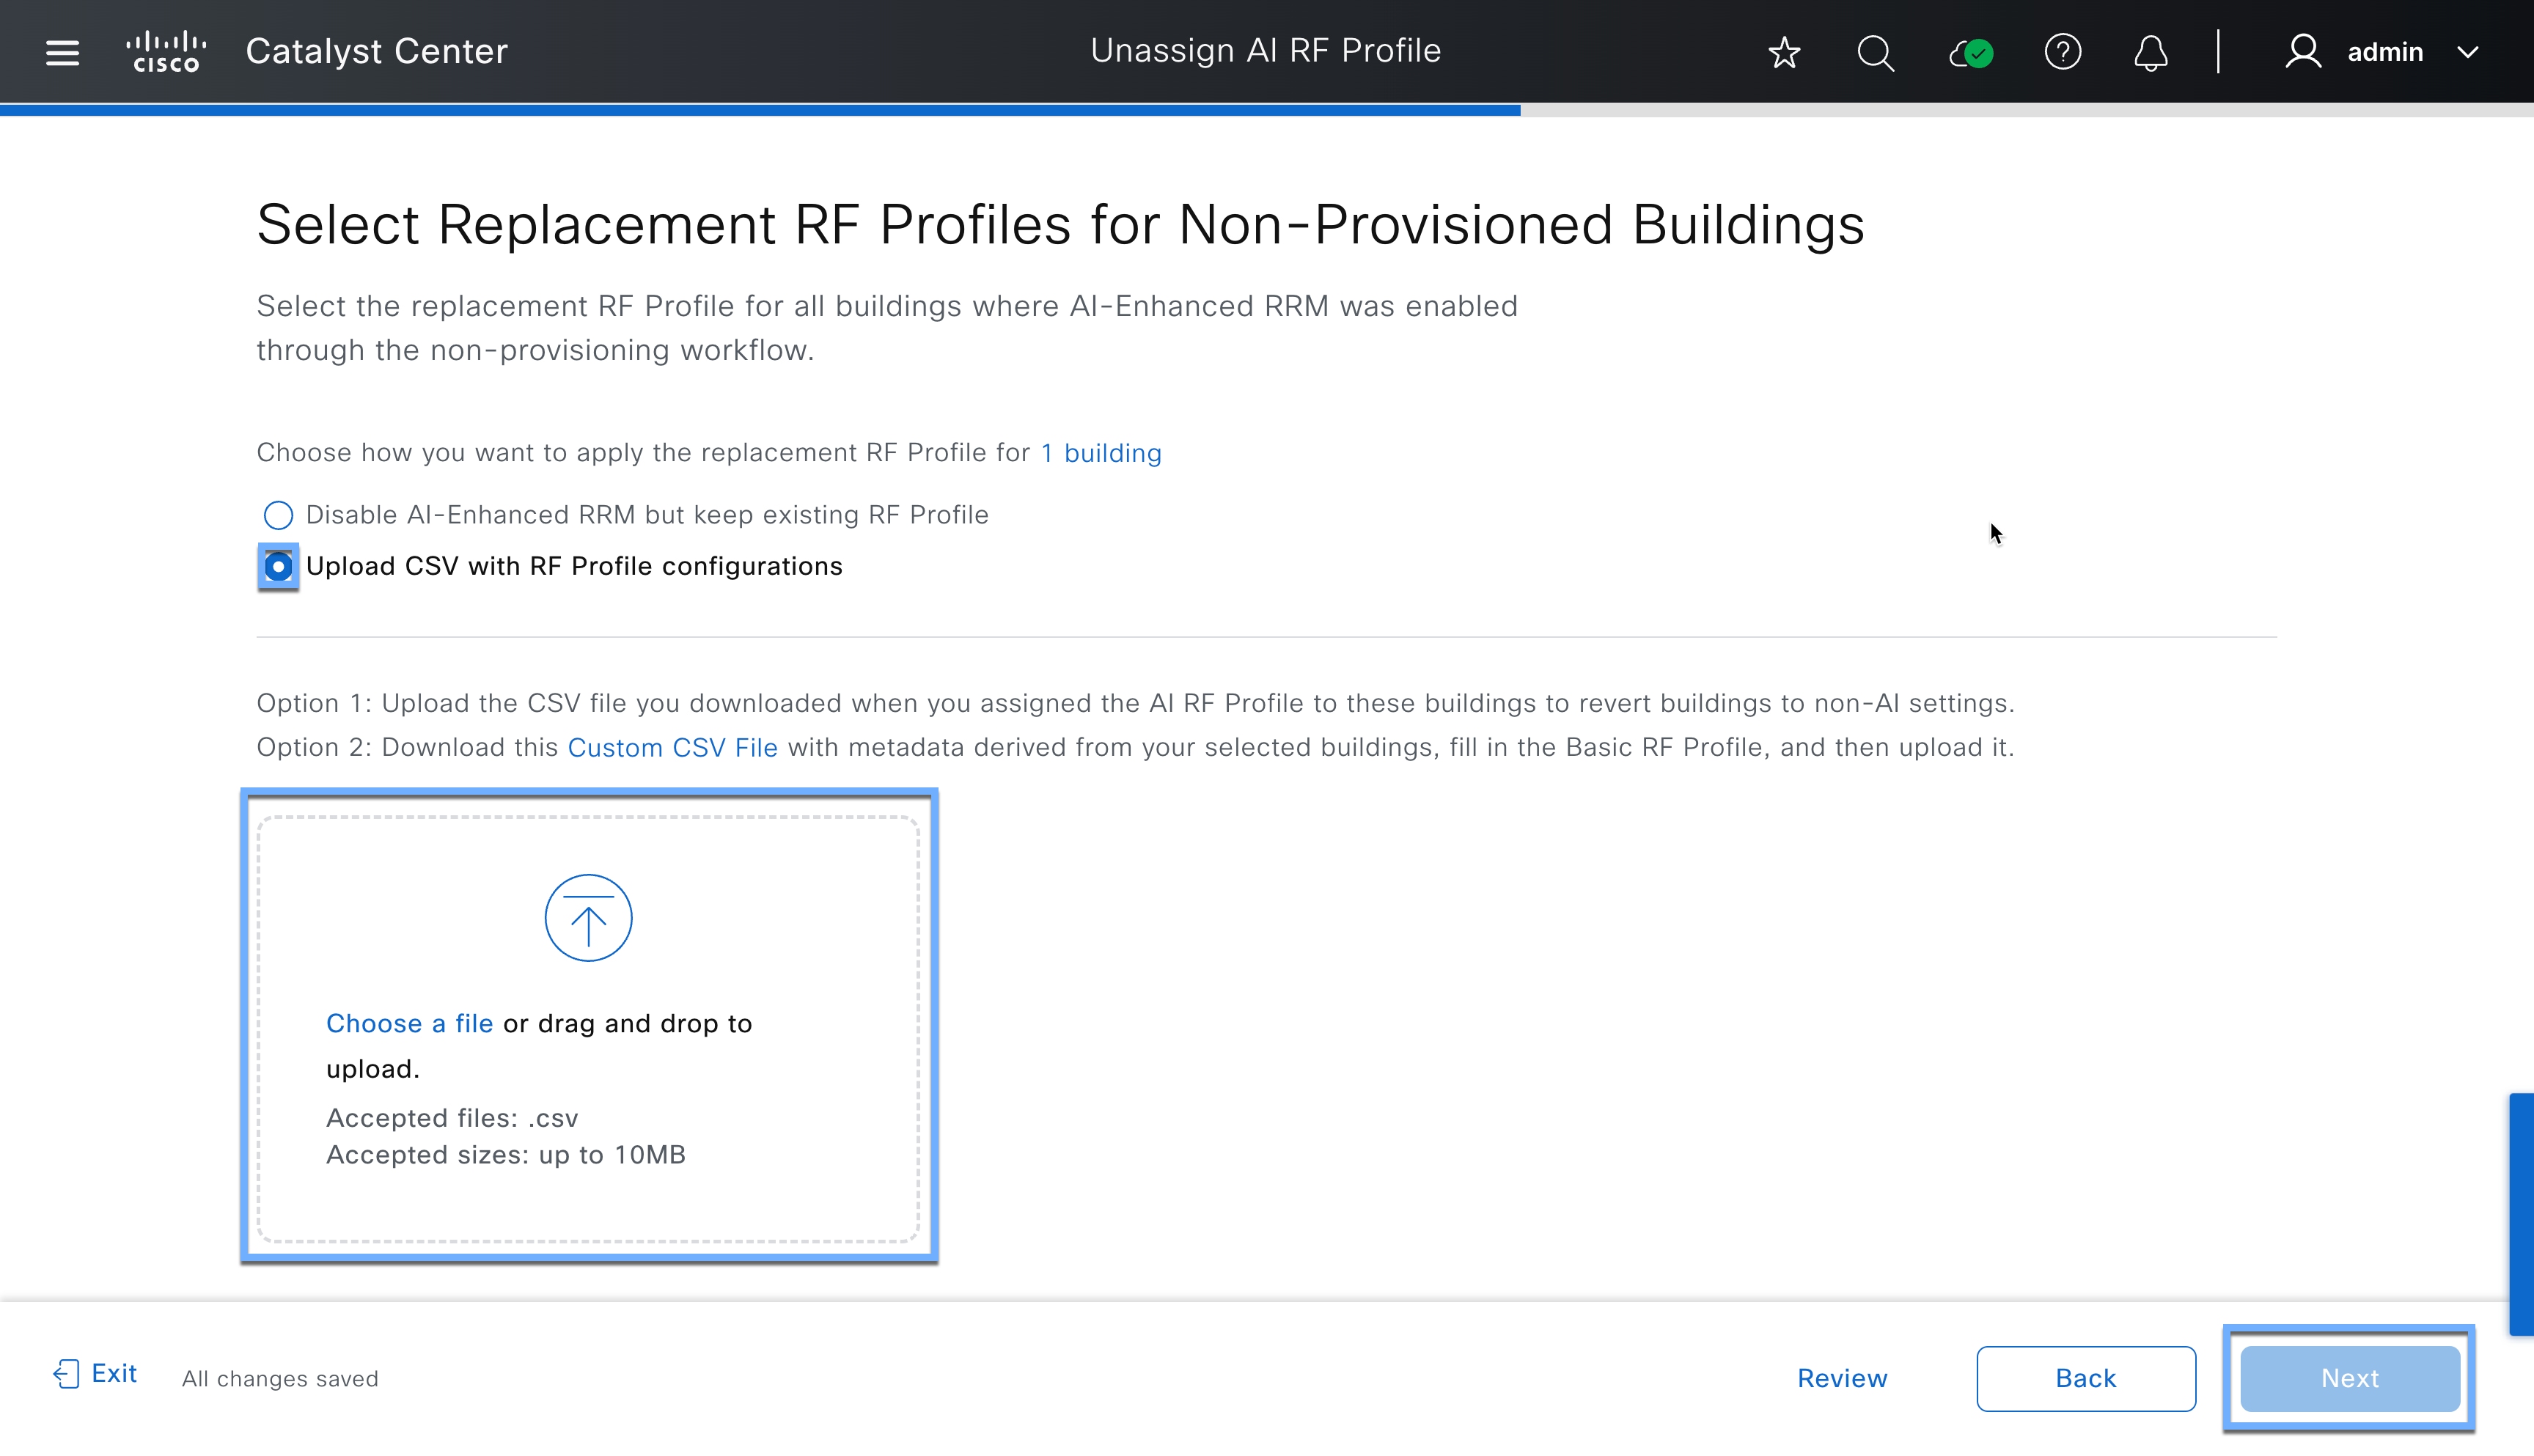Click the favorites star icon
Image resolution: width=2534 pixels, height=1456 pixels.
pyautogui.click(x=1784, y=52)
